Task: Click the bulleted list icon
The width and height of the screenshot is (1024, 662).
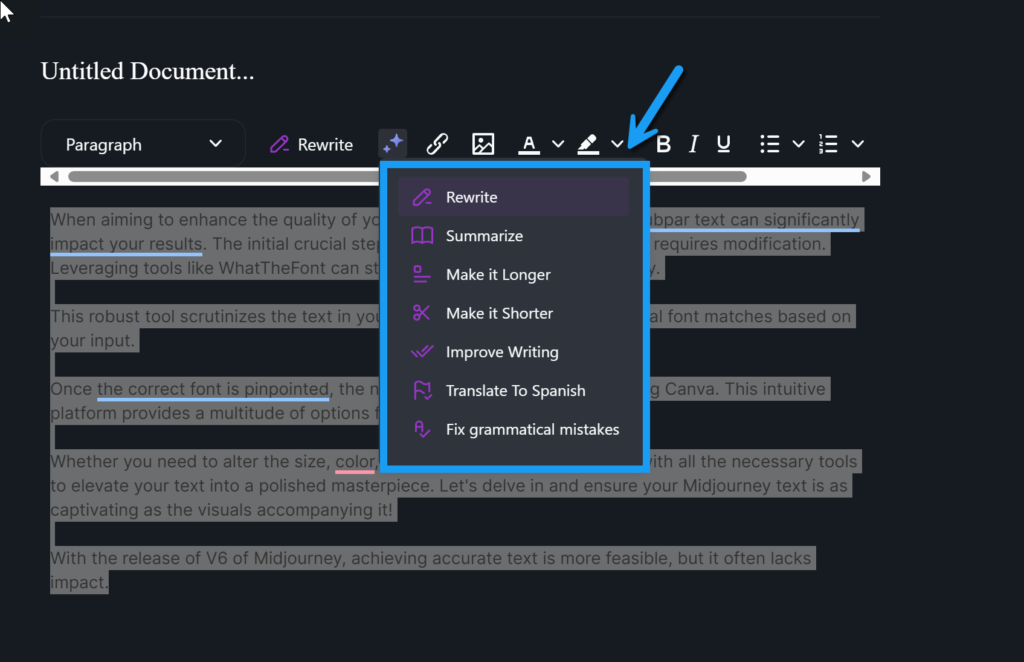Action: [x=769, y=144]
